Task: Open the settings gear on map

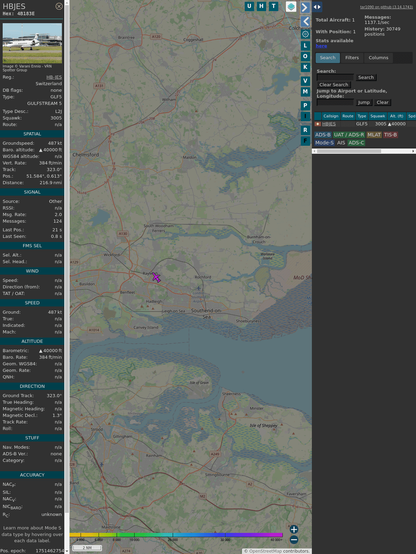Action: pyautogui.click(x=305, y=34)
